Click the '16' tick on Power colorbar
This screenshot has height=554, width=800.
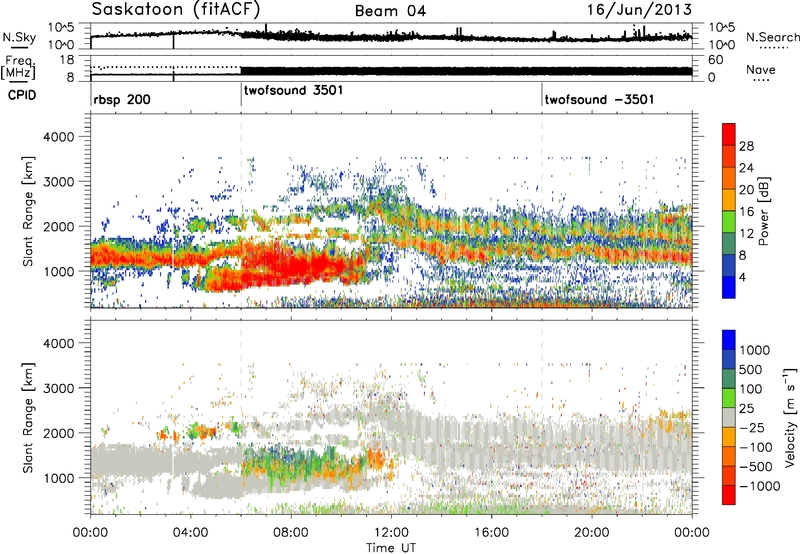tap(746, 212)
